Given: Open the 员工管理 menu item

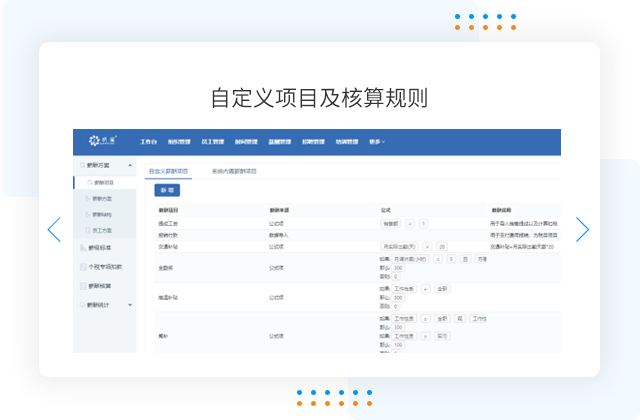Looking at the screenshot, I should tap(213, 142).
